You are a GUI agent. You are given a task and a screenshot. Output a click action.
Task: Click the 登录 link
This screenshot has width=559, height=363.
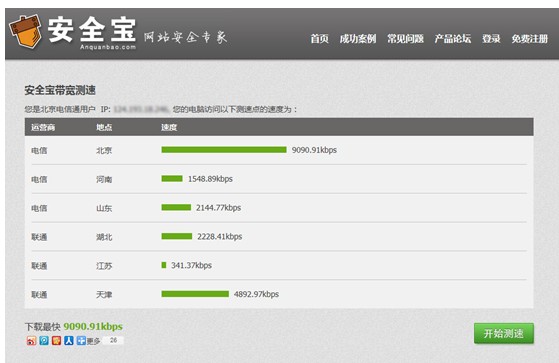point(491,39)
